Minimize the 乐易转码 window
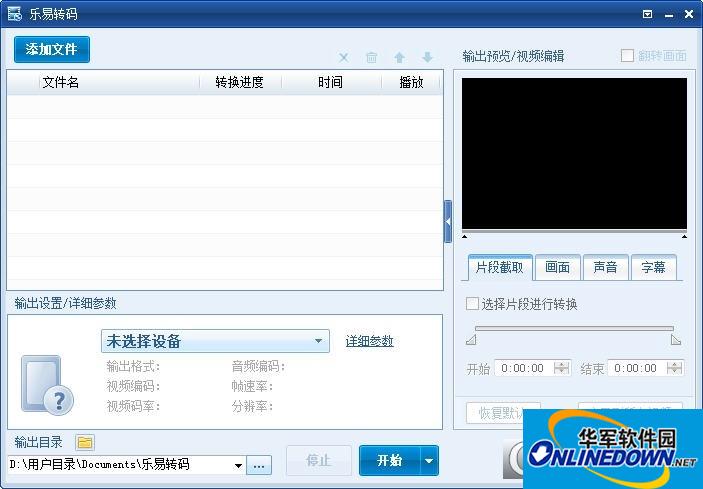This screenshot has width=703, height=489. pyautogui.click(x=669, y=15)
